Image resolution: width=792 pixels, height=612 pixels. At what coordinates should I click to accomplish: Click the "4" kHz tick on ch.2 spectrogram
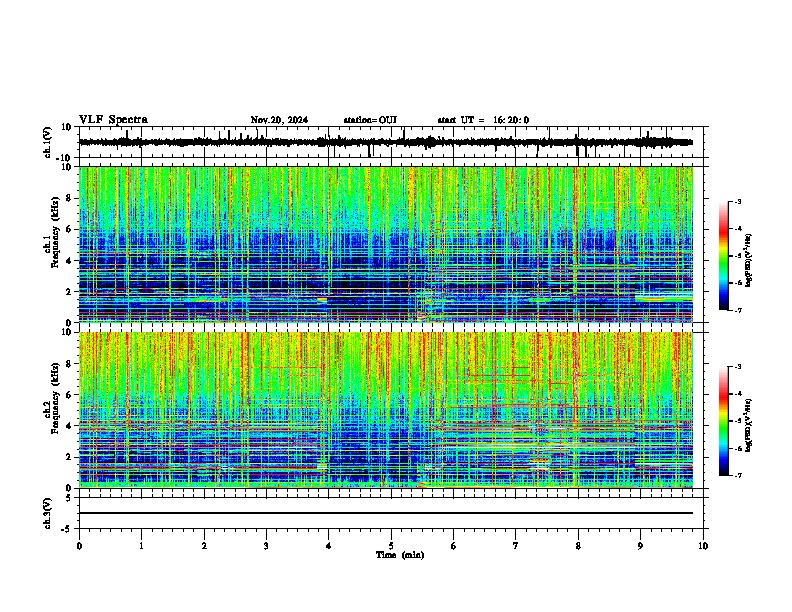(69, 426)
